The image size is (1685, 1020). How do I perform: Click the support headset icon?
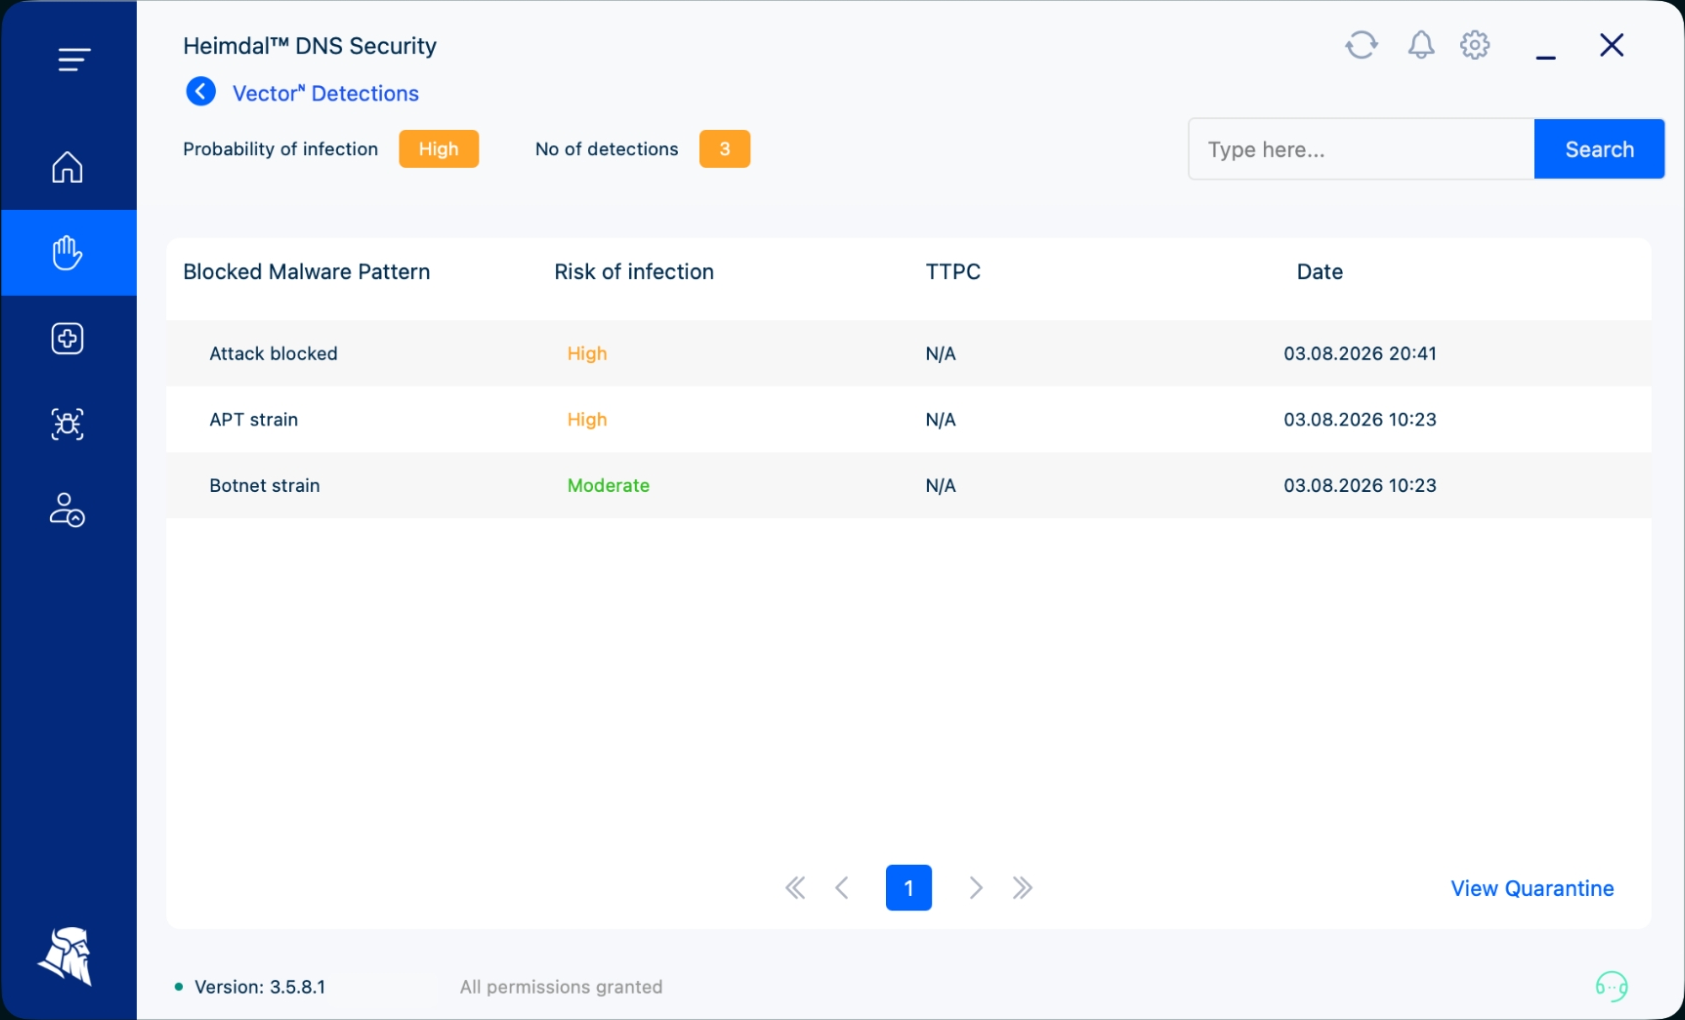1611,987
